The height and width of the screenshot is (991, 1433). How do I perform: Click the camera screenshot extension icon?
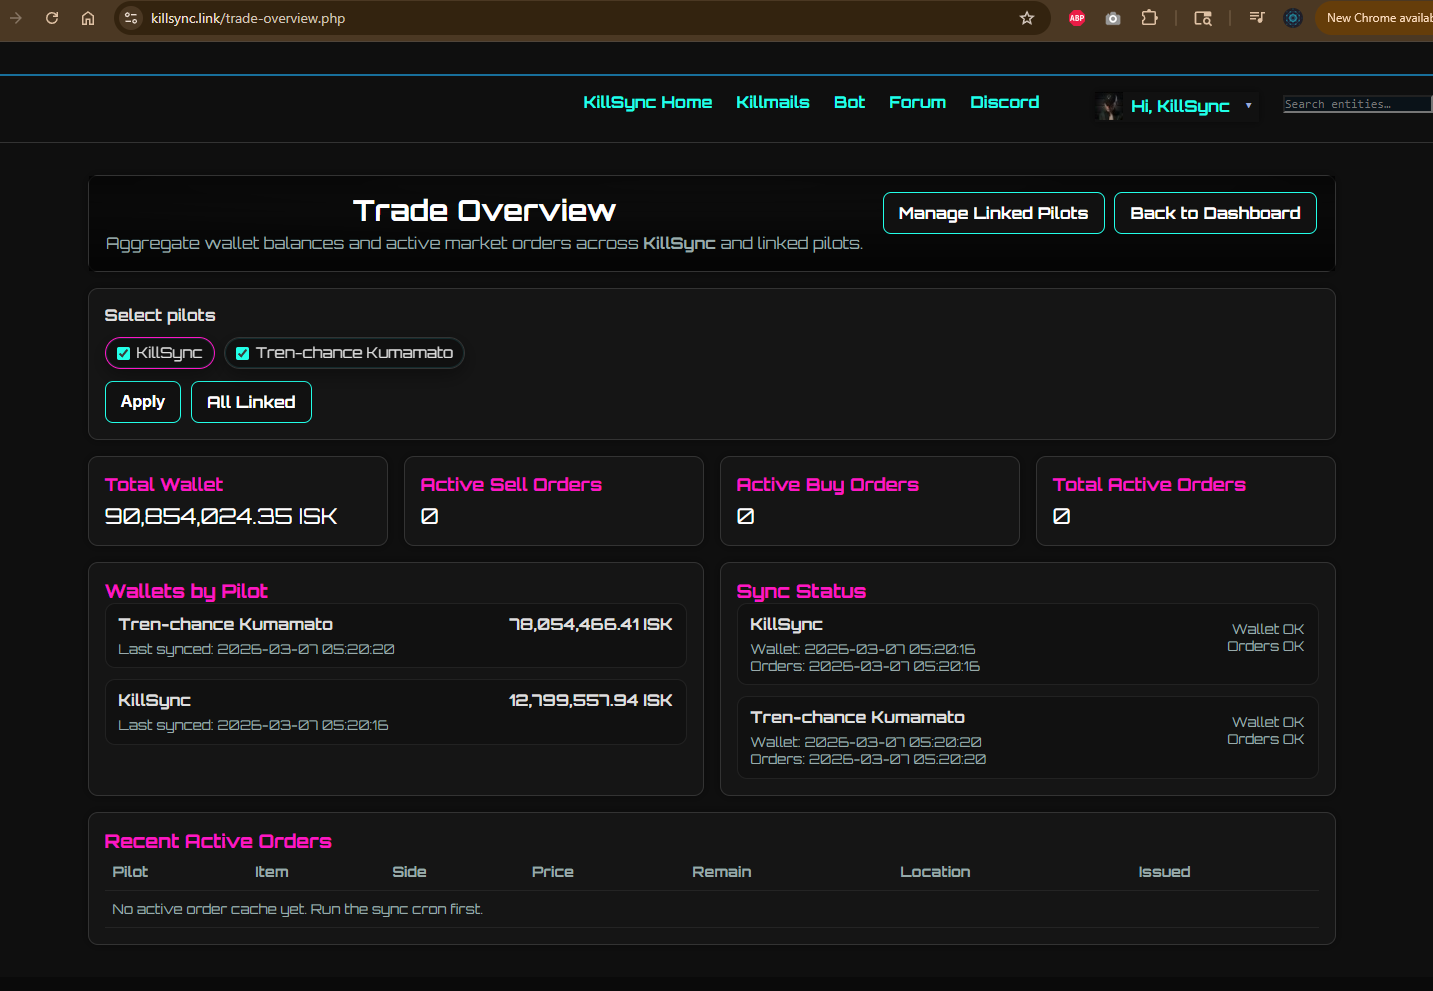click(1113, 18)
